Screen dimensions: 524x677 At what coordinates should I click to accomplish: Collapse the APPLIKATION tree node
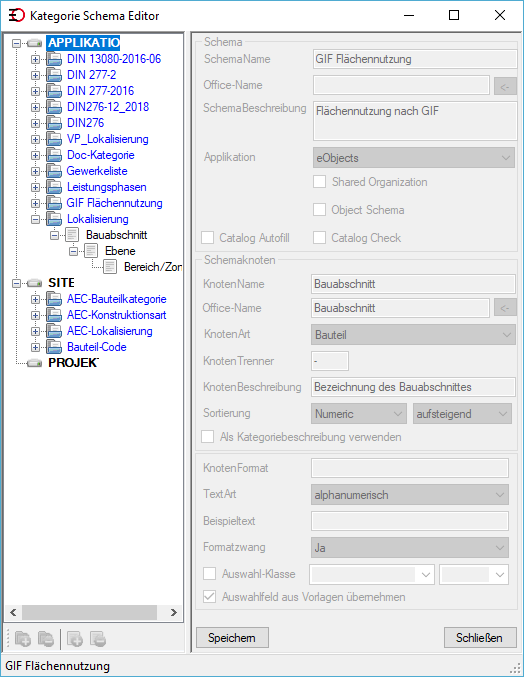(x=16, y=43)
